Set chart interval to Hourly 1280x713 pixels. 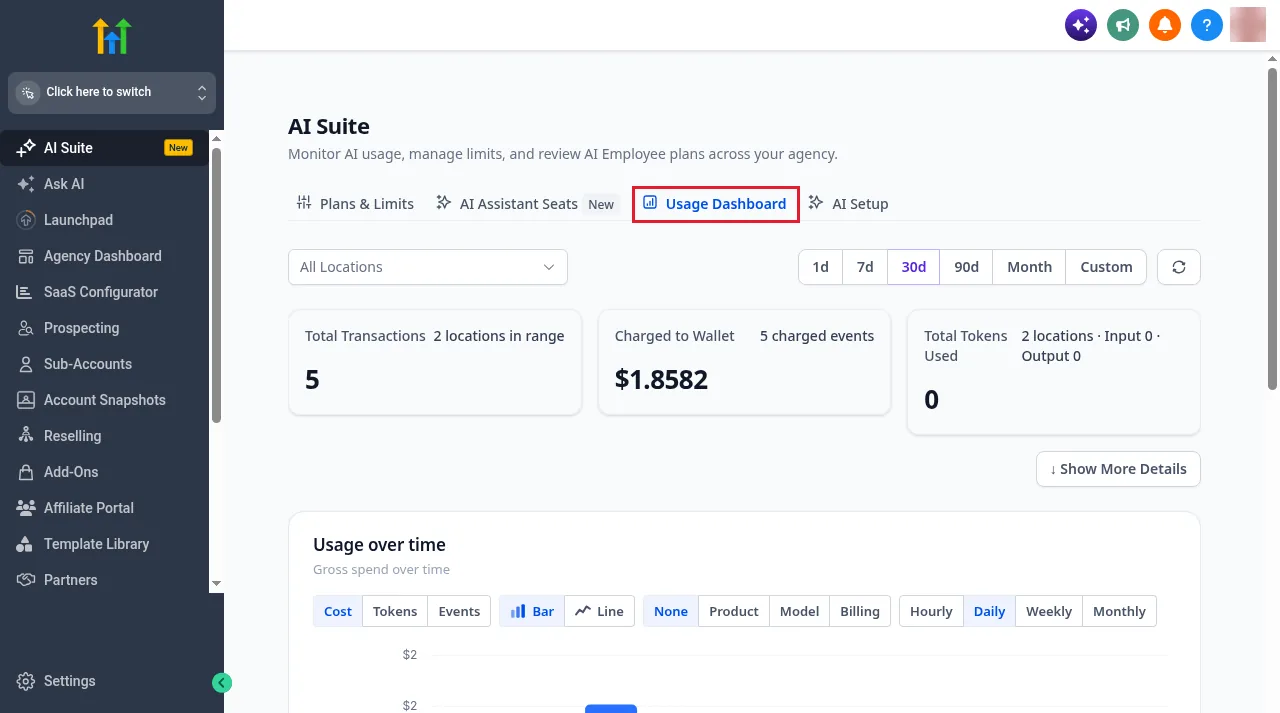point(931,611)
